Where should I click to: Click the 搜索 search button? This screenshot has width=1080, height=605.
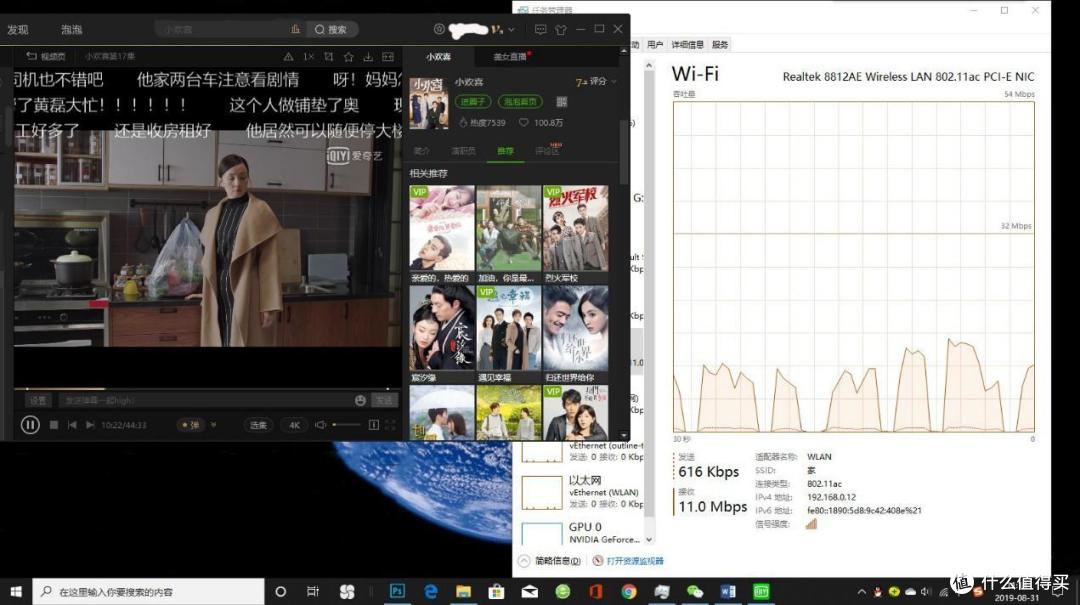tap(331, 30)
